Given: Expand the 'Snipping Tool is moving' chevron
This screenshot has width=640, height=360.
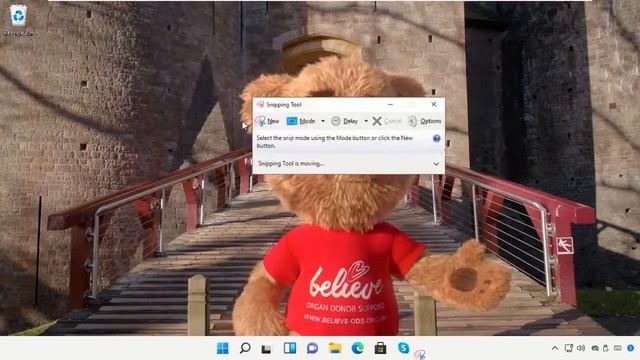Looking at the screenshot, I should (436, 164).
